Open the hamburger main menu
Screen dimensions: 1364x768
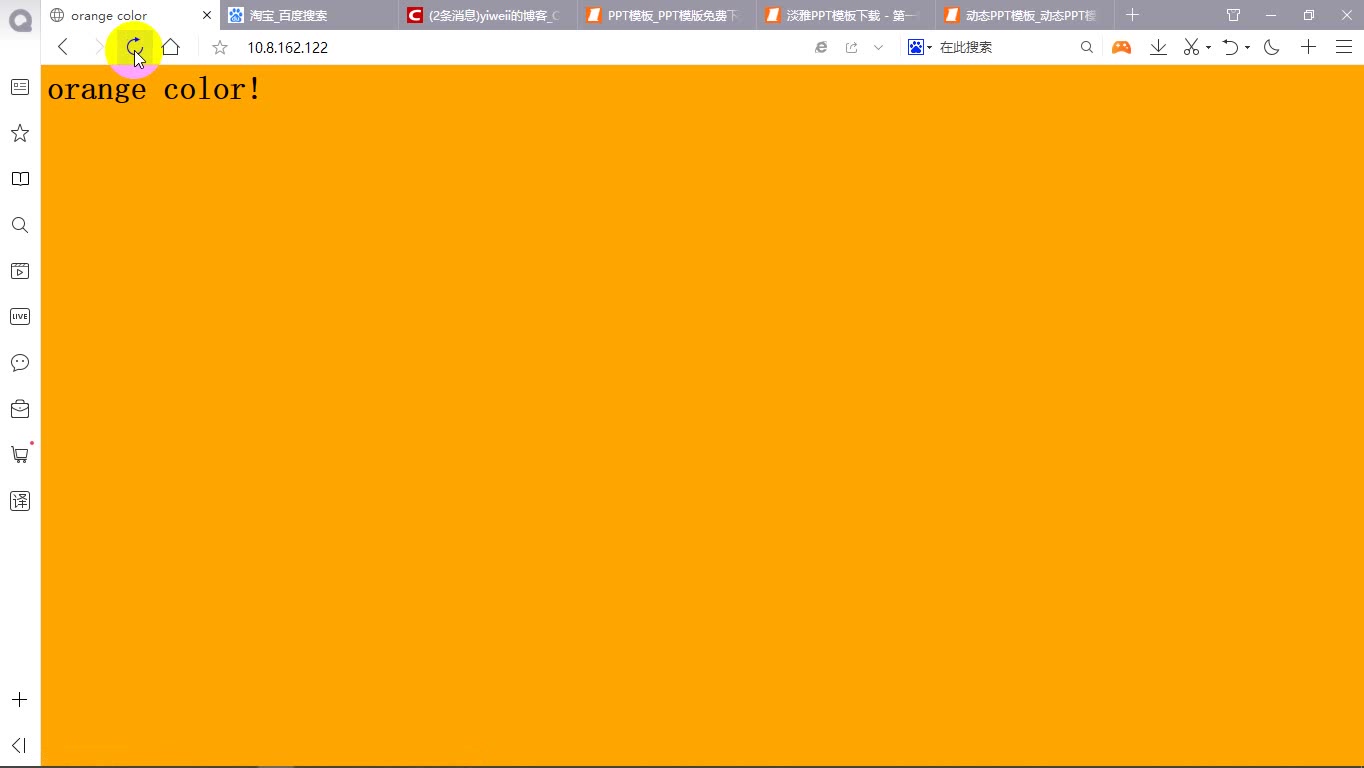(1344, 47)
